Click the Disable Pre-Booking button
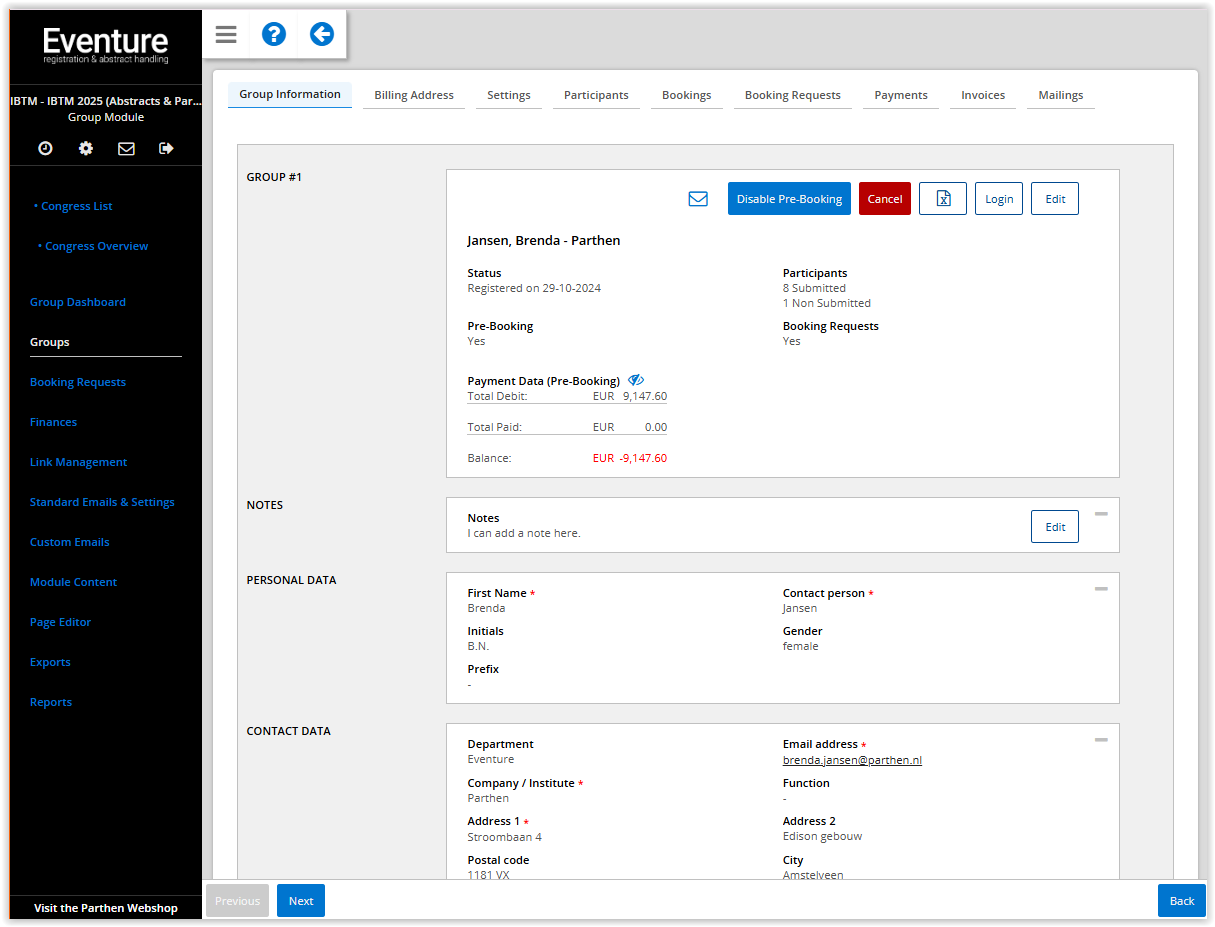Image resolution: width=1215 pixels, height=927 pixels. 789,199
